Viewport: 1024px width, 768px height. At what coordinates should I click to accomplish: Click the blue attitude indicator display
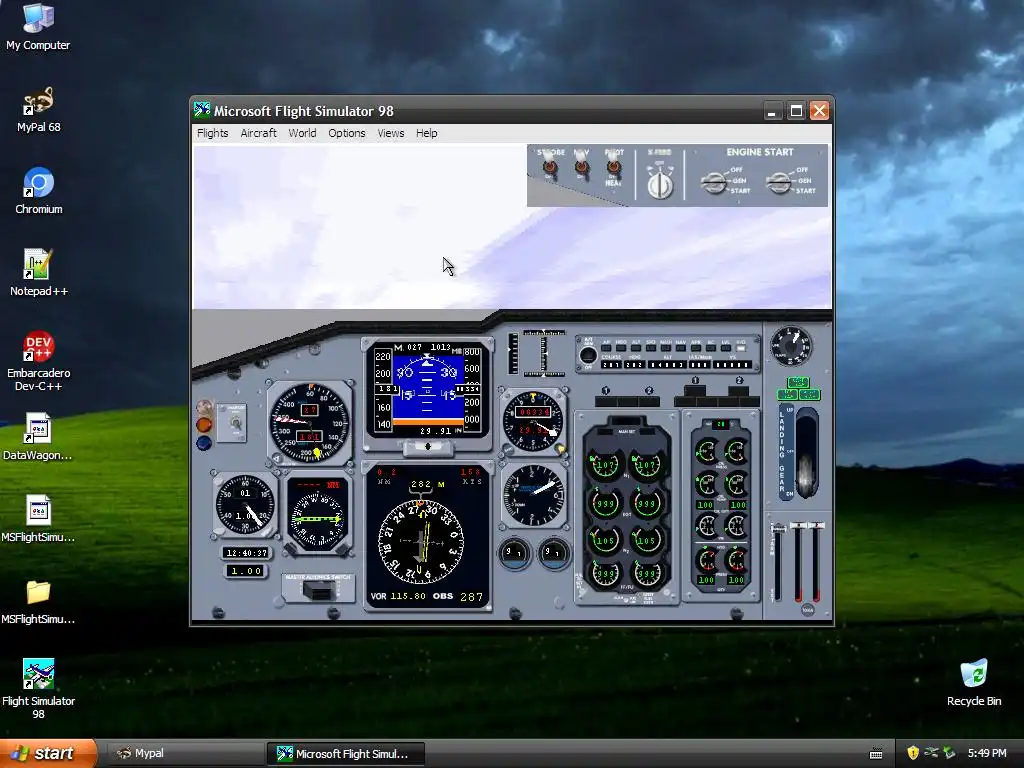[x=427, y=390]
